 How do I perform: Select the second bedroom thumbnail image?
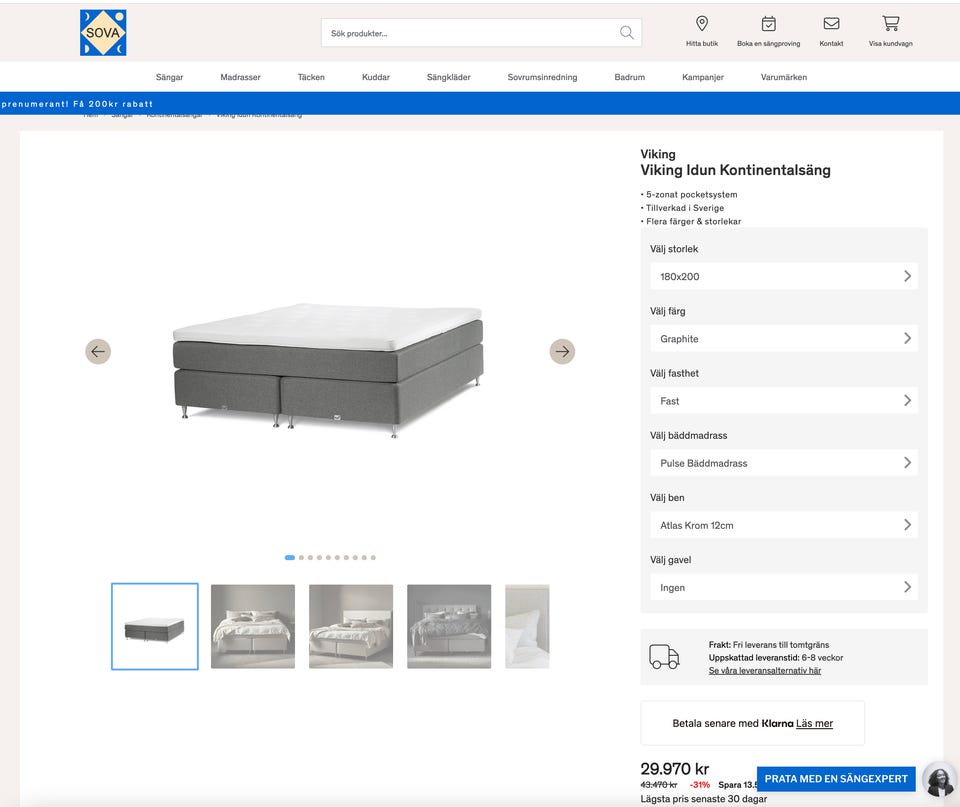tap(351, 626)
